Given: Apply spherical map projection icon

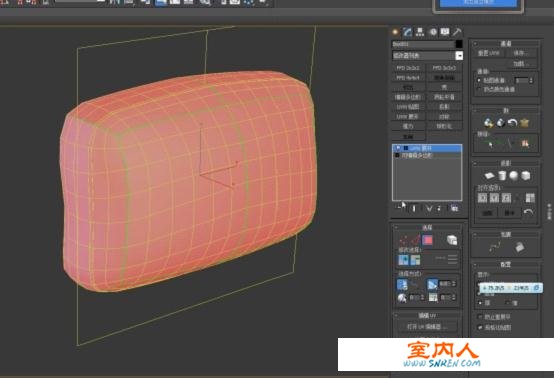Looking at the screenshot, I should 513,175.
